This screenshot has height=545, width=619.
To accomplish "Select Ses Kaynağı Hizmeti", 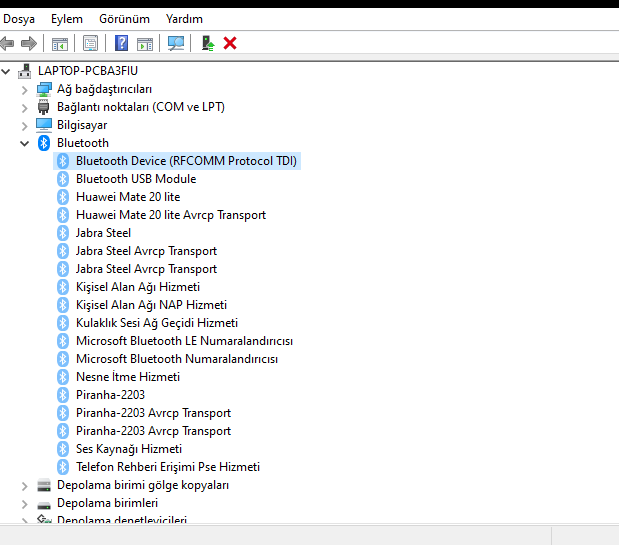I will 129,449.
